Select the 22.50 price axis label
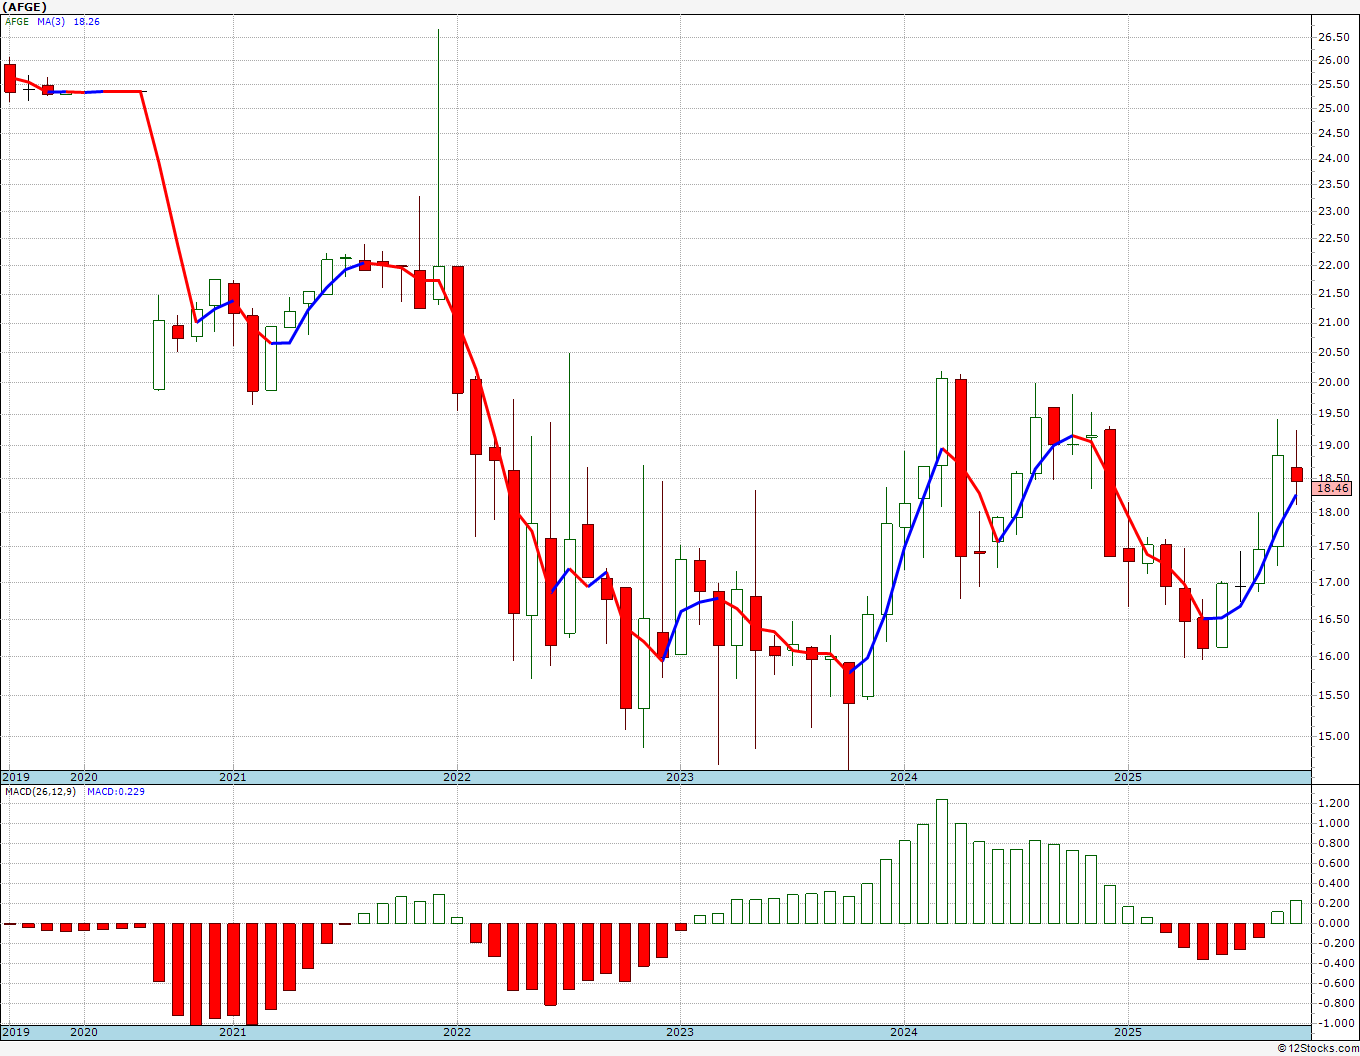 coord(1333,237)
